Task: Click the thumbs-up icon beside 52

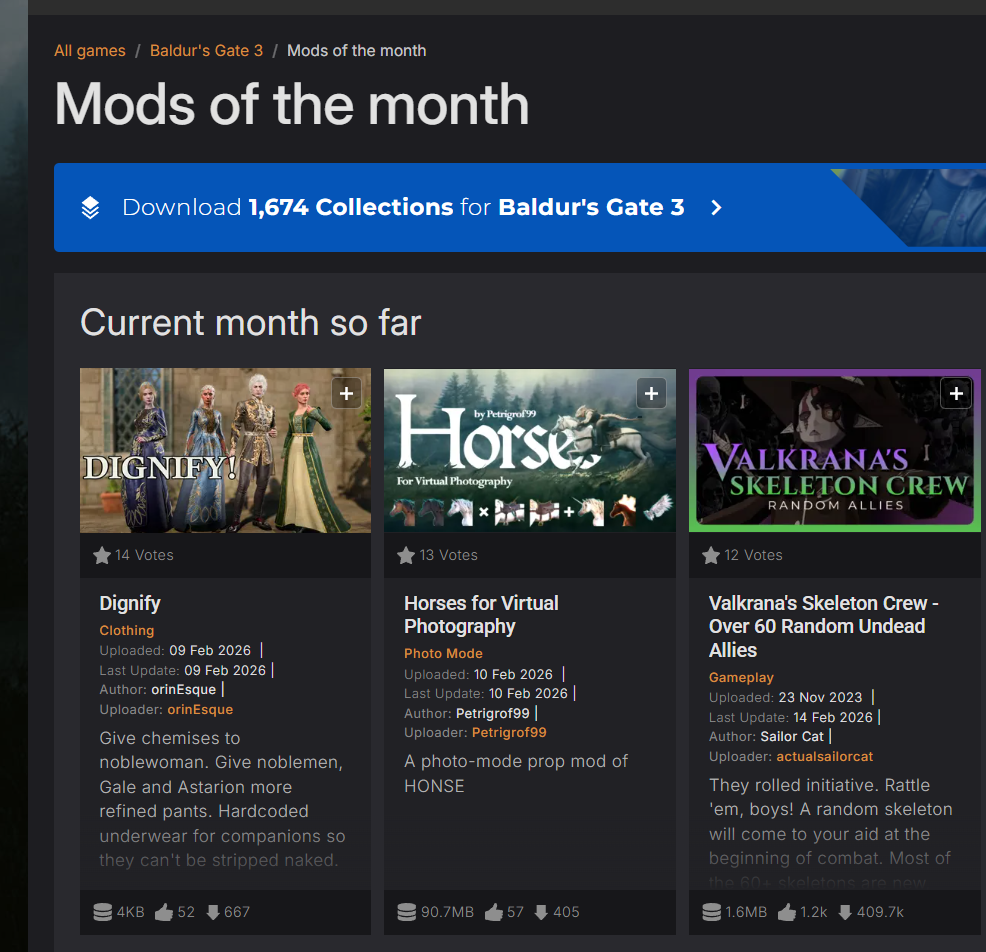Action: (x=164, y=912)
